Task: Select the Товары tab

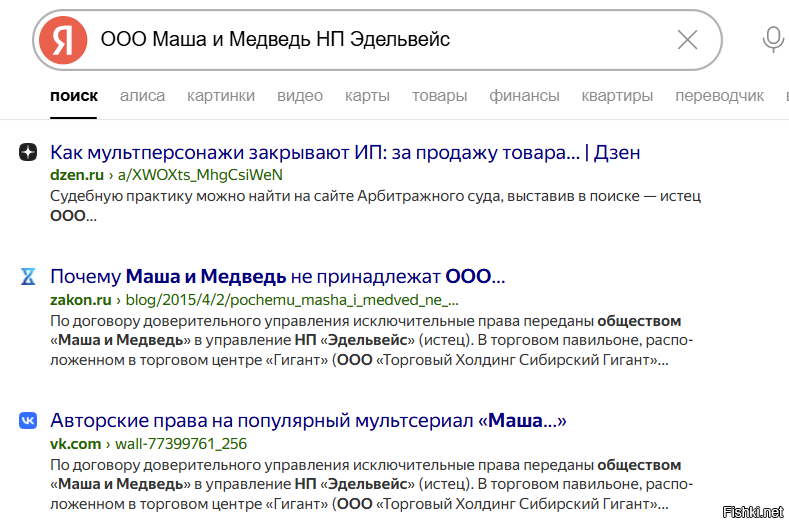Action: [x=439, y=96]
